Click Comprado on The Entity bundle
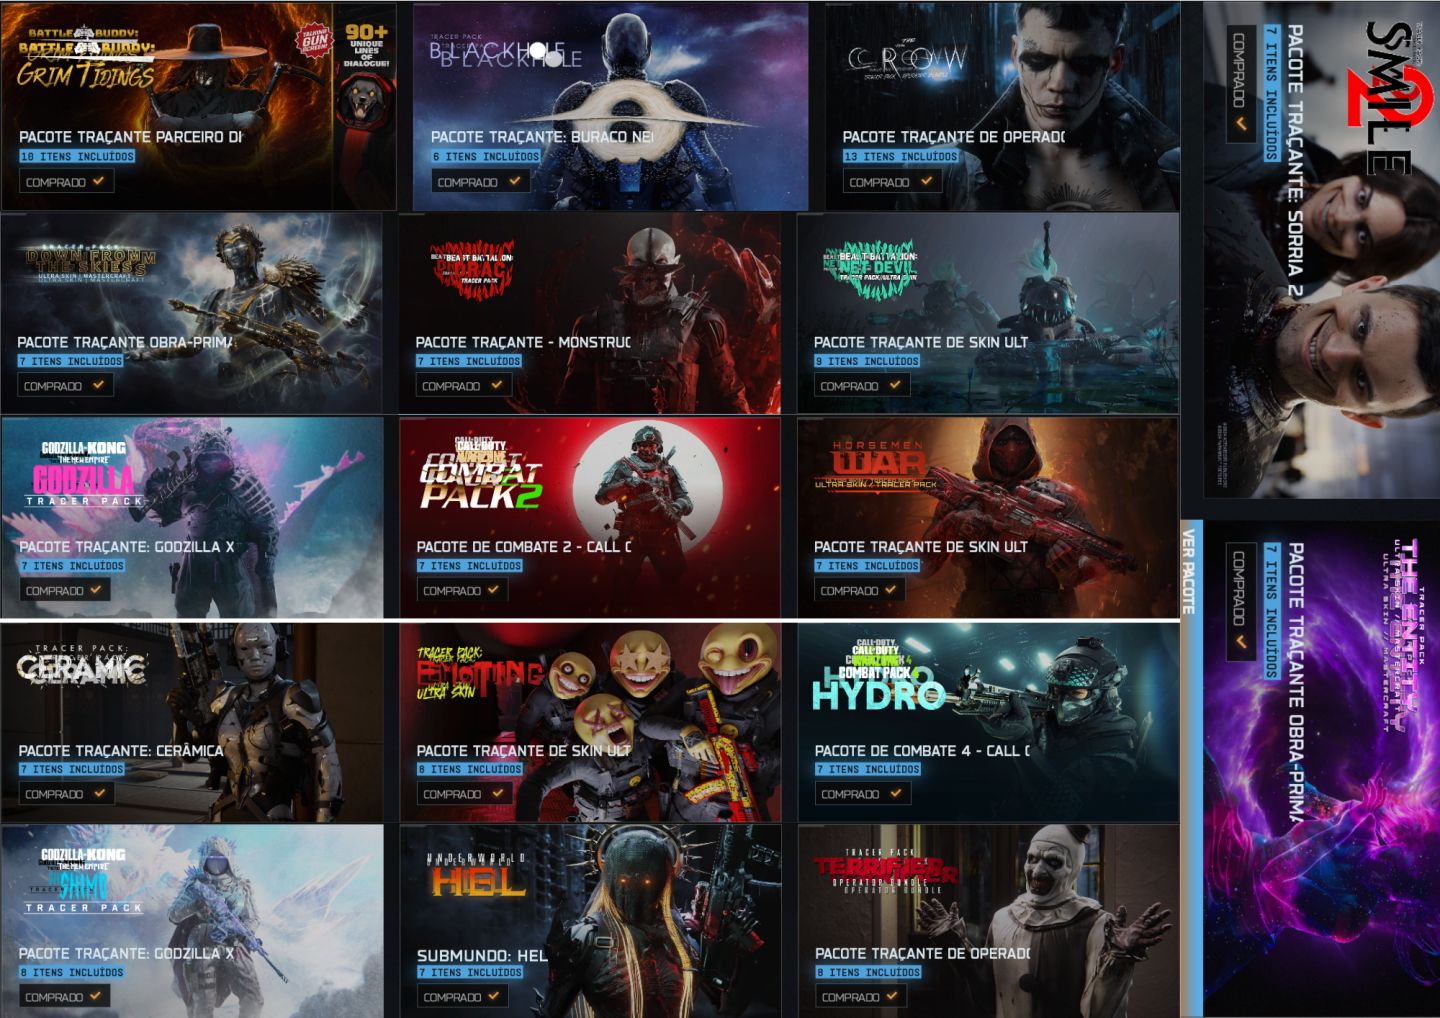This screenshot has height=1018, width=1440. coord(1241,600)
